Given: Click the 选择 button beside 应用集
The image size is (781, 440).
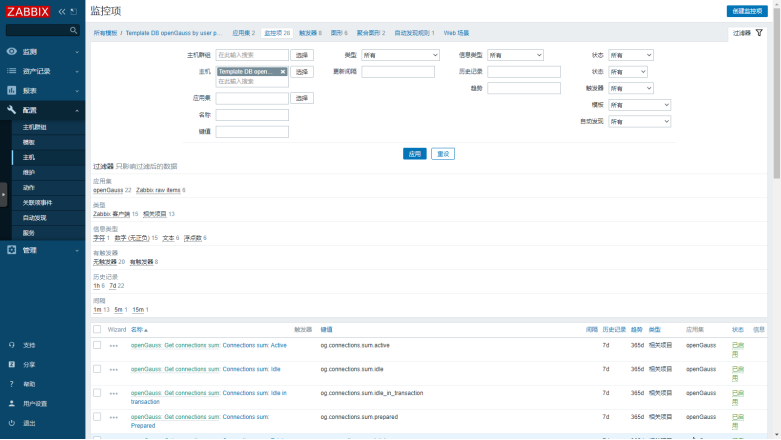Looking at the screenshot, I should tap(302, 98).
